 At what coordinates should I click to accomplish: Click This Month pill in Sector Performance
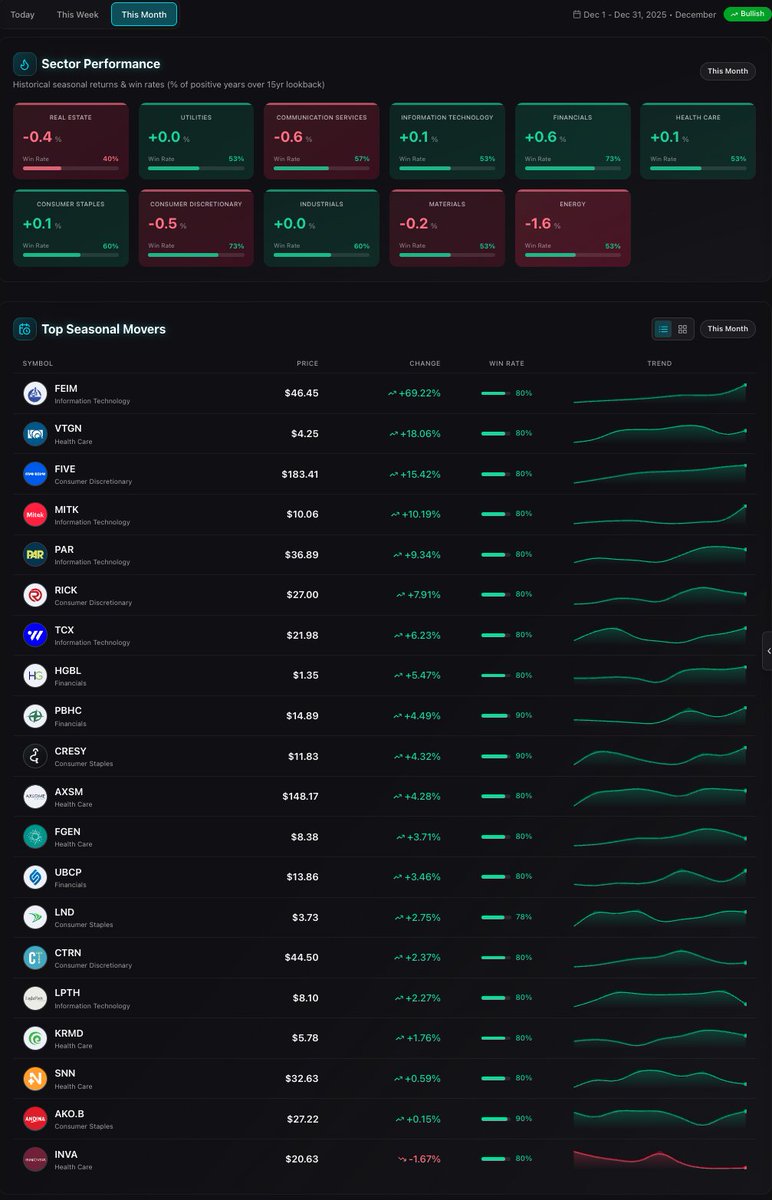(728, 71)
